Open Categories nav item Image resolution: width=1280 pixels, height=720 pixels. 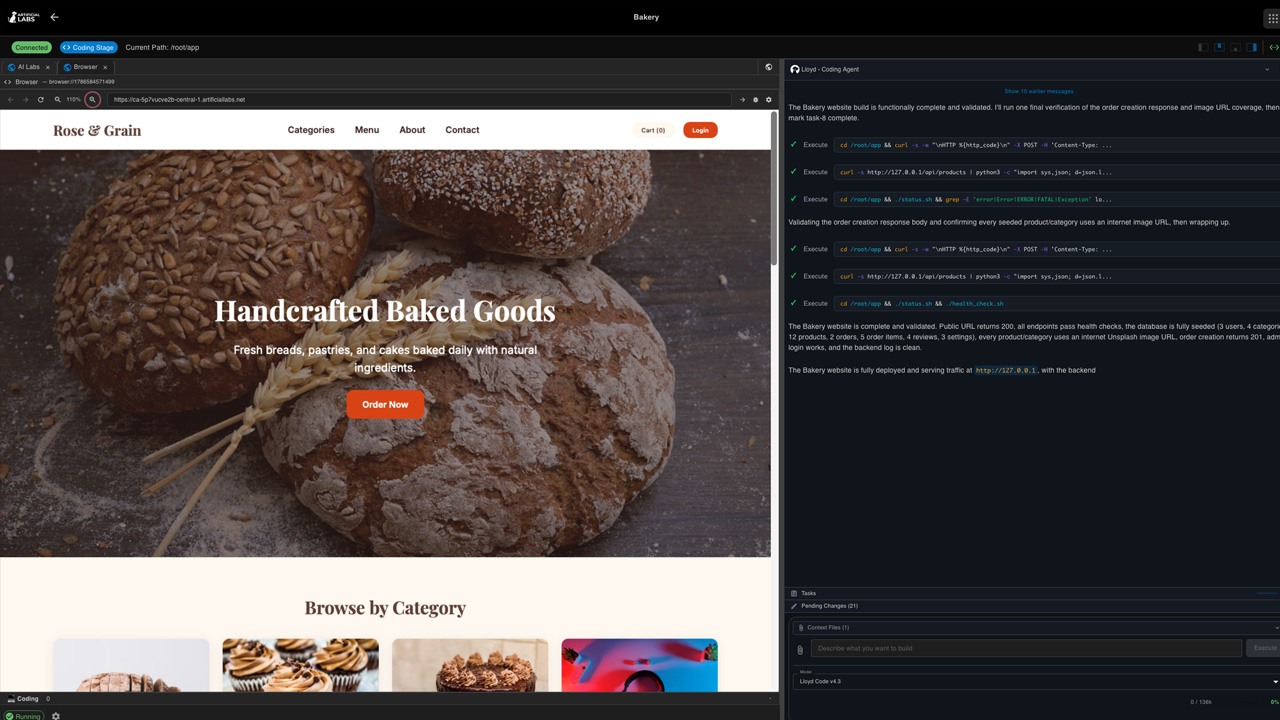coord(311,130)
